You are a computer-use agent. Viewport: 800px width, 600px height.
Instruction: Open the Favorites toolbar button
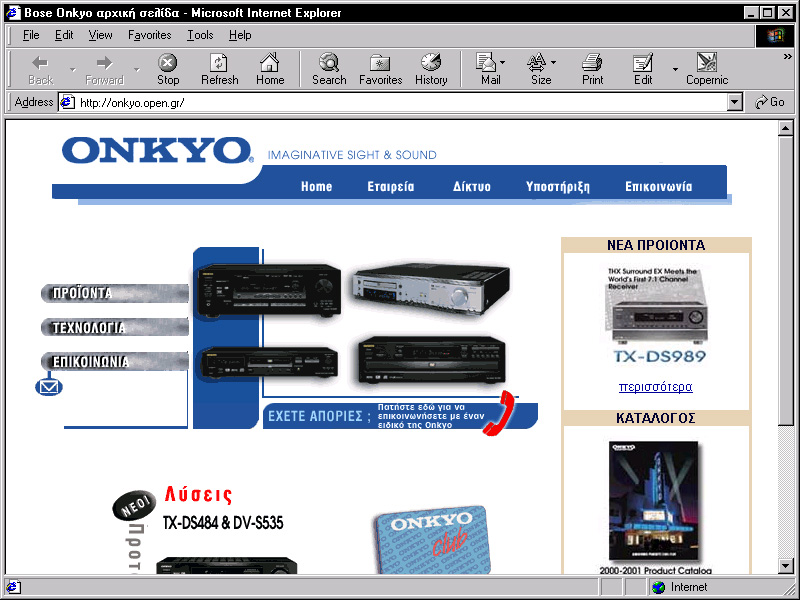(x=381, y=69)
